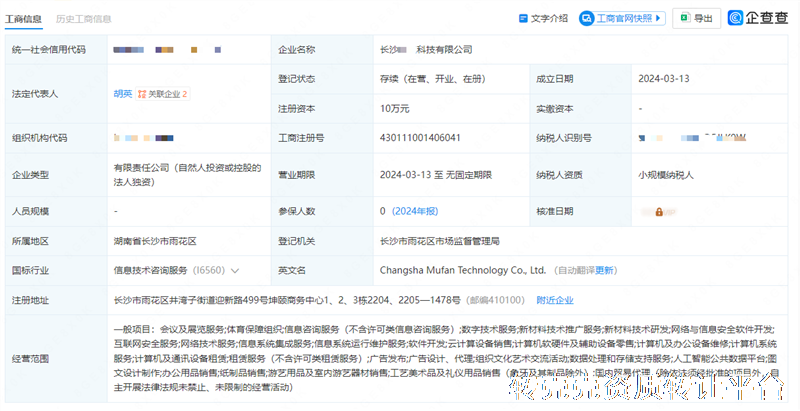Open legal representative 胡英 link
Image resolution: width=800 pixels, height=411 pixels.
click(122, 94)
